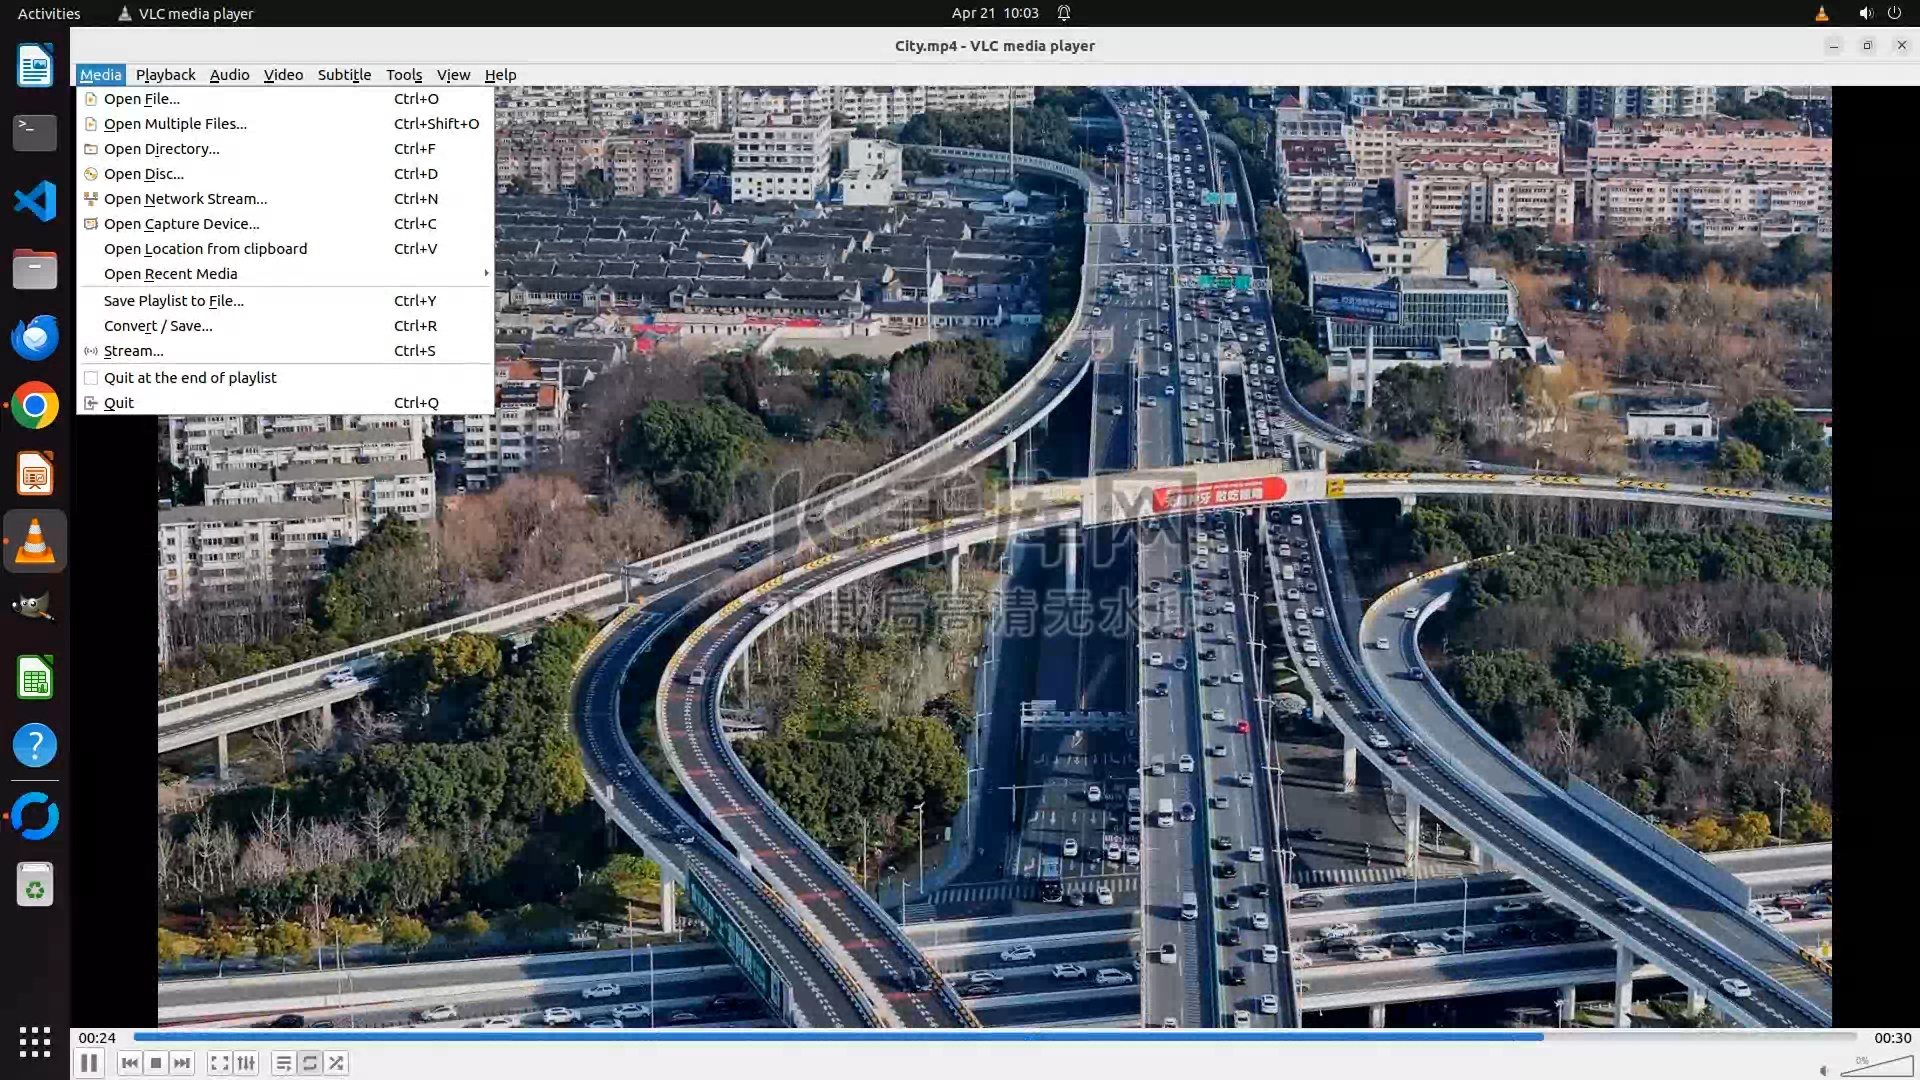Select Open Network Stream entry
This screenshot has width=1920, height=1080.
pos(185,199)
